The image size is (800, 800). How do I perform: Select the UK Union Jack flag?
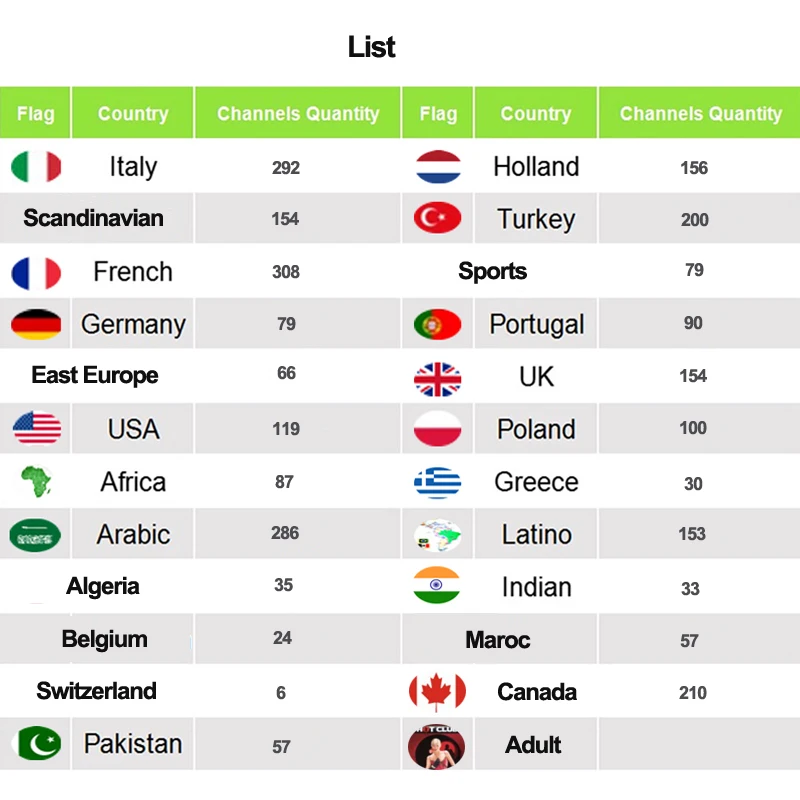point(437,379)
